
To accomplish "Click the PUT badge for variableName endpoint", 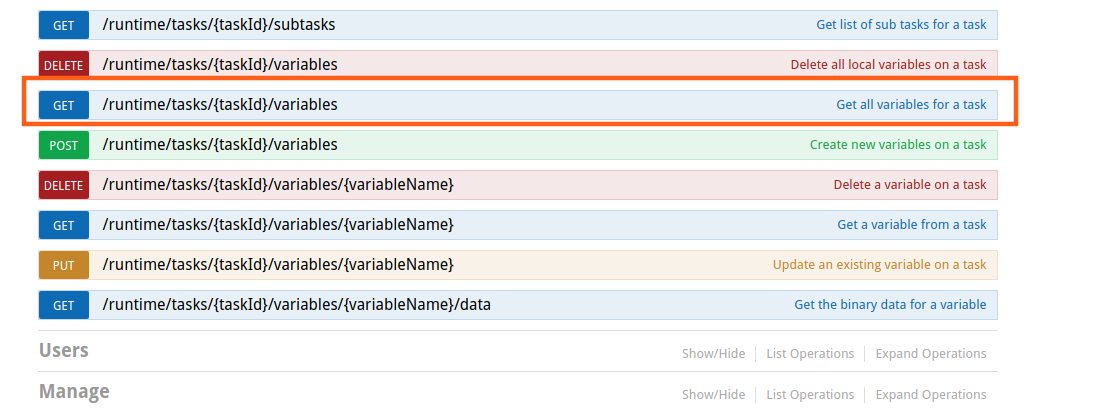I will [x=64, y=265].
